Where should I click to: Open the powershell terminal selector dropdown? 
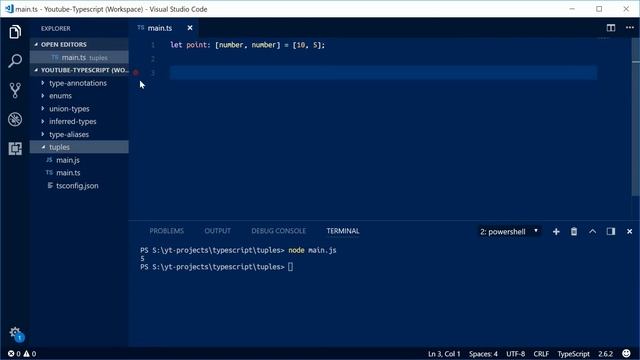pyautogui.click(x=509, y=231)
